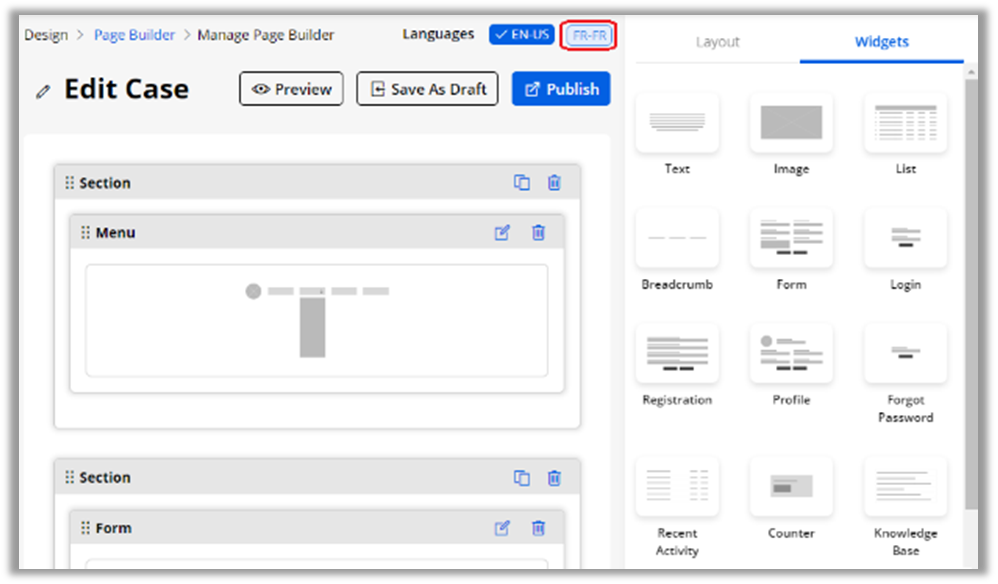Select the Image widget icon
Image resolution: width=998 pixels, height=584 pixels.
tap(791, 122)
